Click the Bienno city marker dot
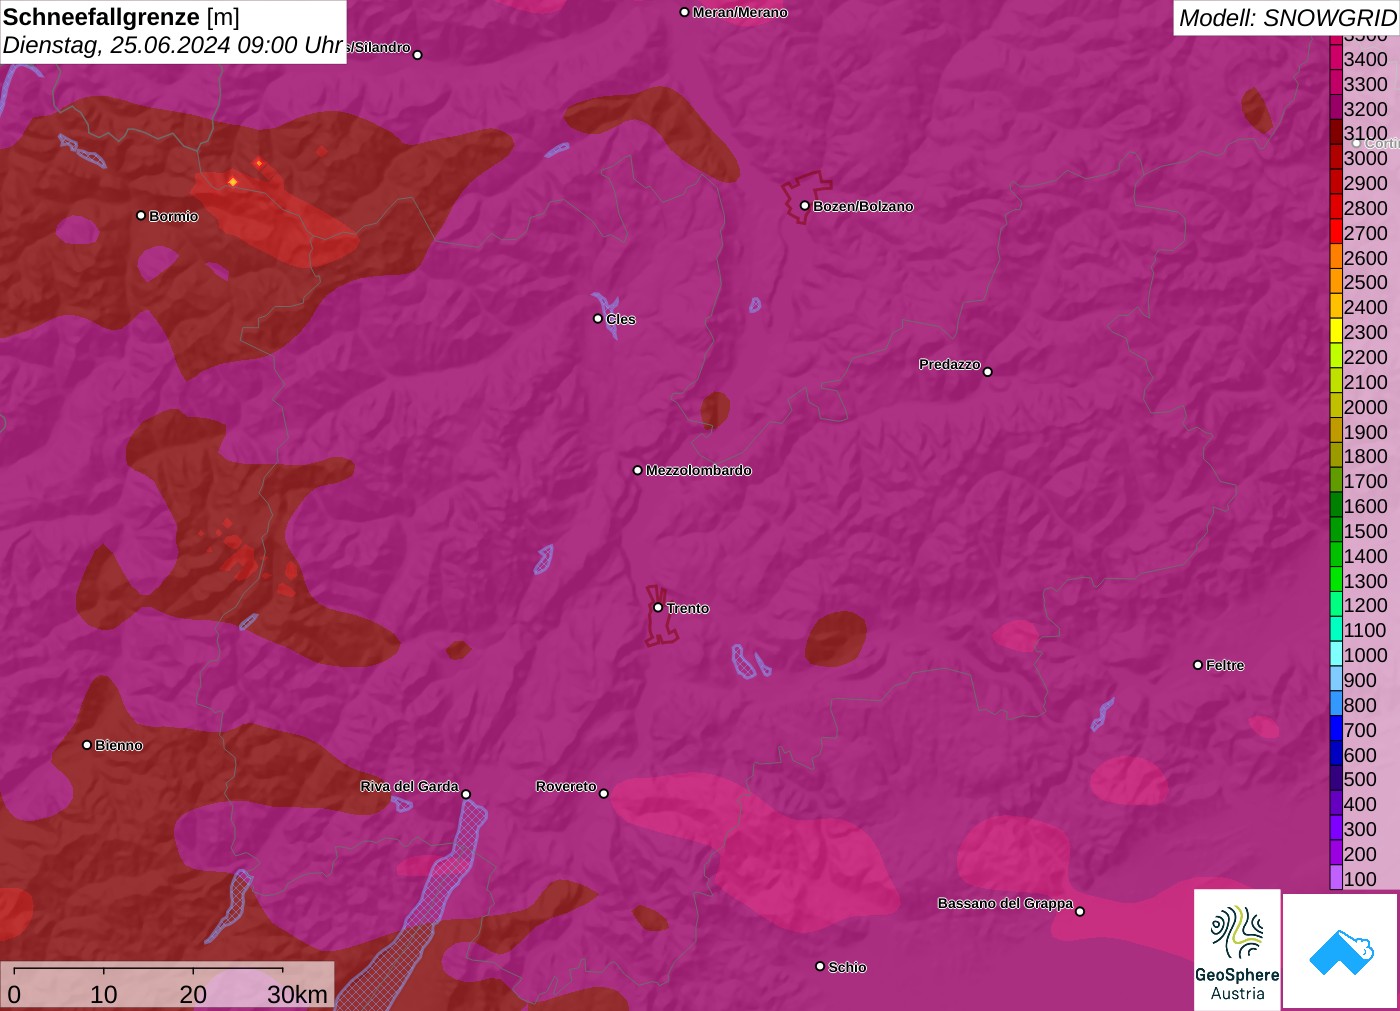Viewport: 1400px width, 1011px height. point(87,744)
